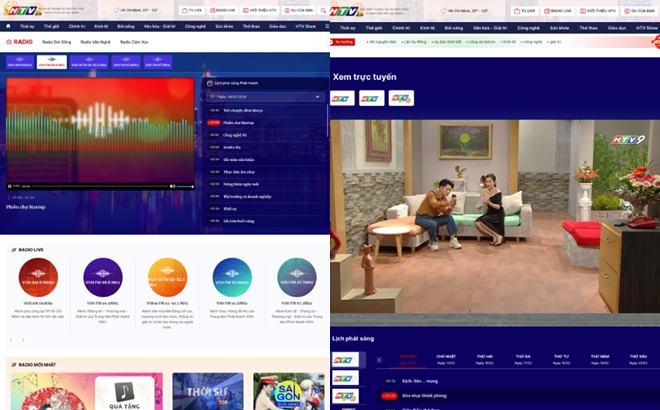Image resolution: width=660 pixels, height=410 pixels.
Task: Open blue VOH FM 95.6MHz circle icon
Action: click(x=232, y=277)
